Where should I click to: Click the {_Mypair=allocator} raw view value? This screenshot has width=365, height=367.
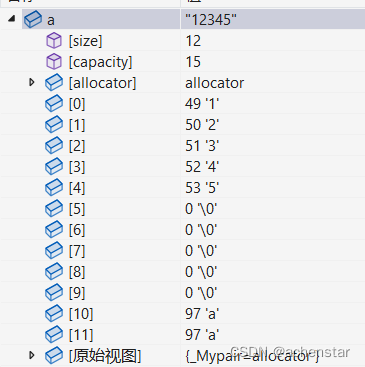[x=252, y=356]
